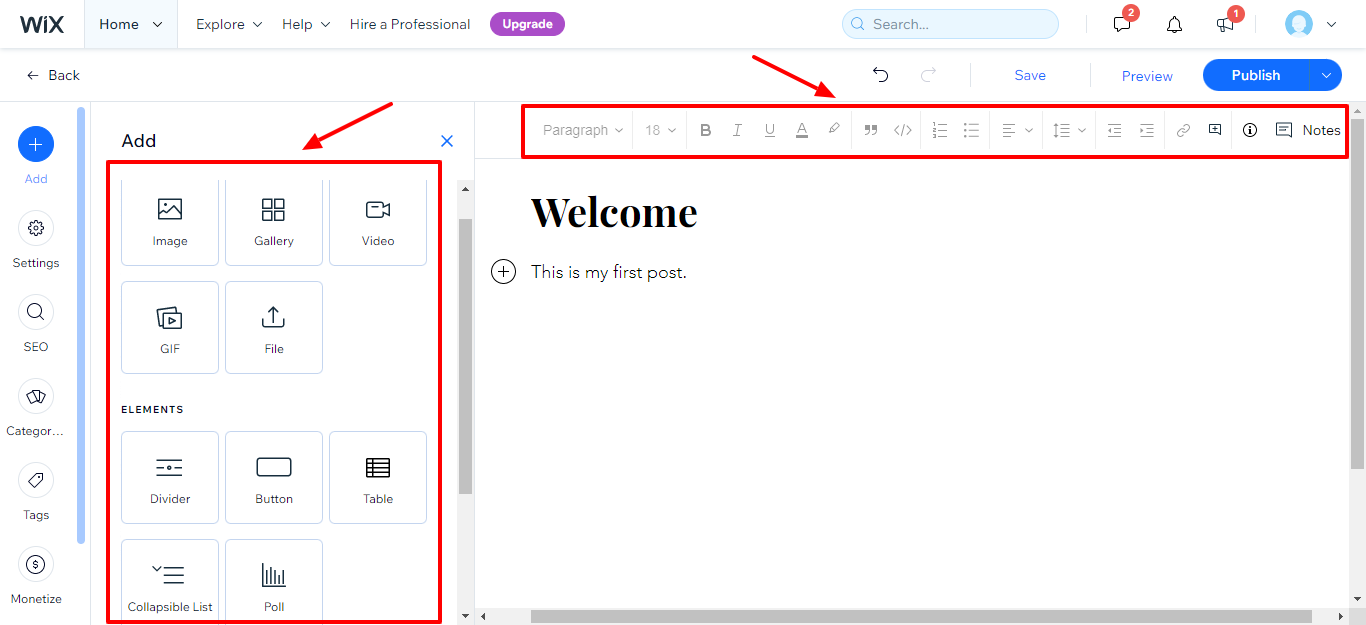Insert a Button element
The image size is (1366, 625).
coord(274,477)
